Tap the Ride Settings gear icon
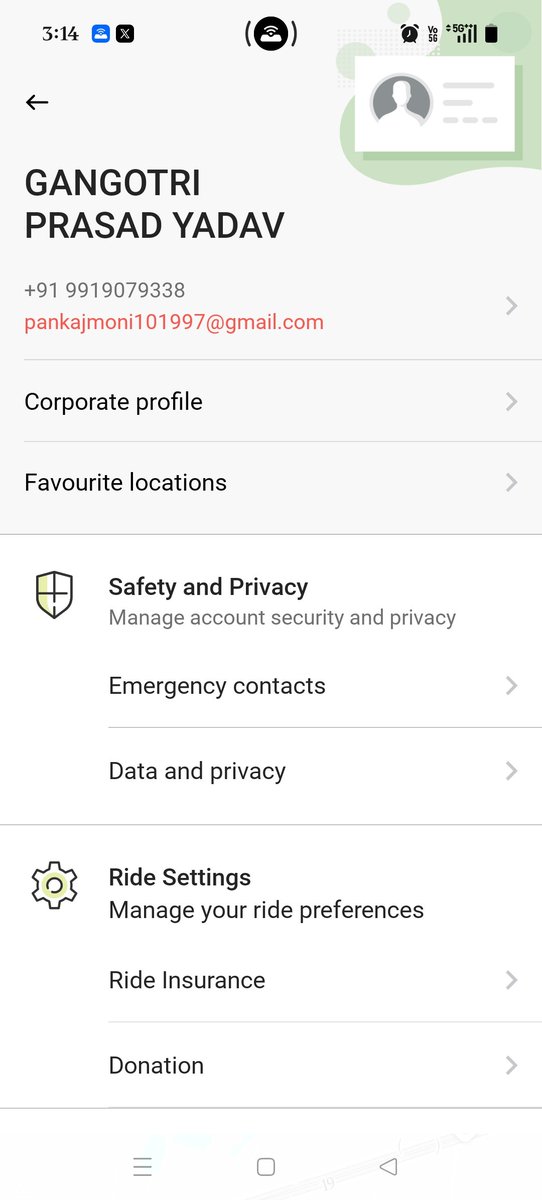The width and height of the screenshot is (542, 1200). 54,885
